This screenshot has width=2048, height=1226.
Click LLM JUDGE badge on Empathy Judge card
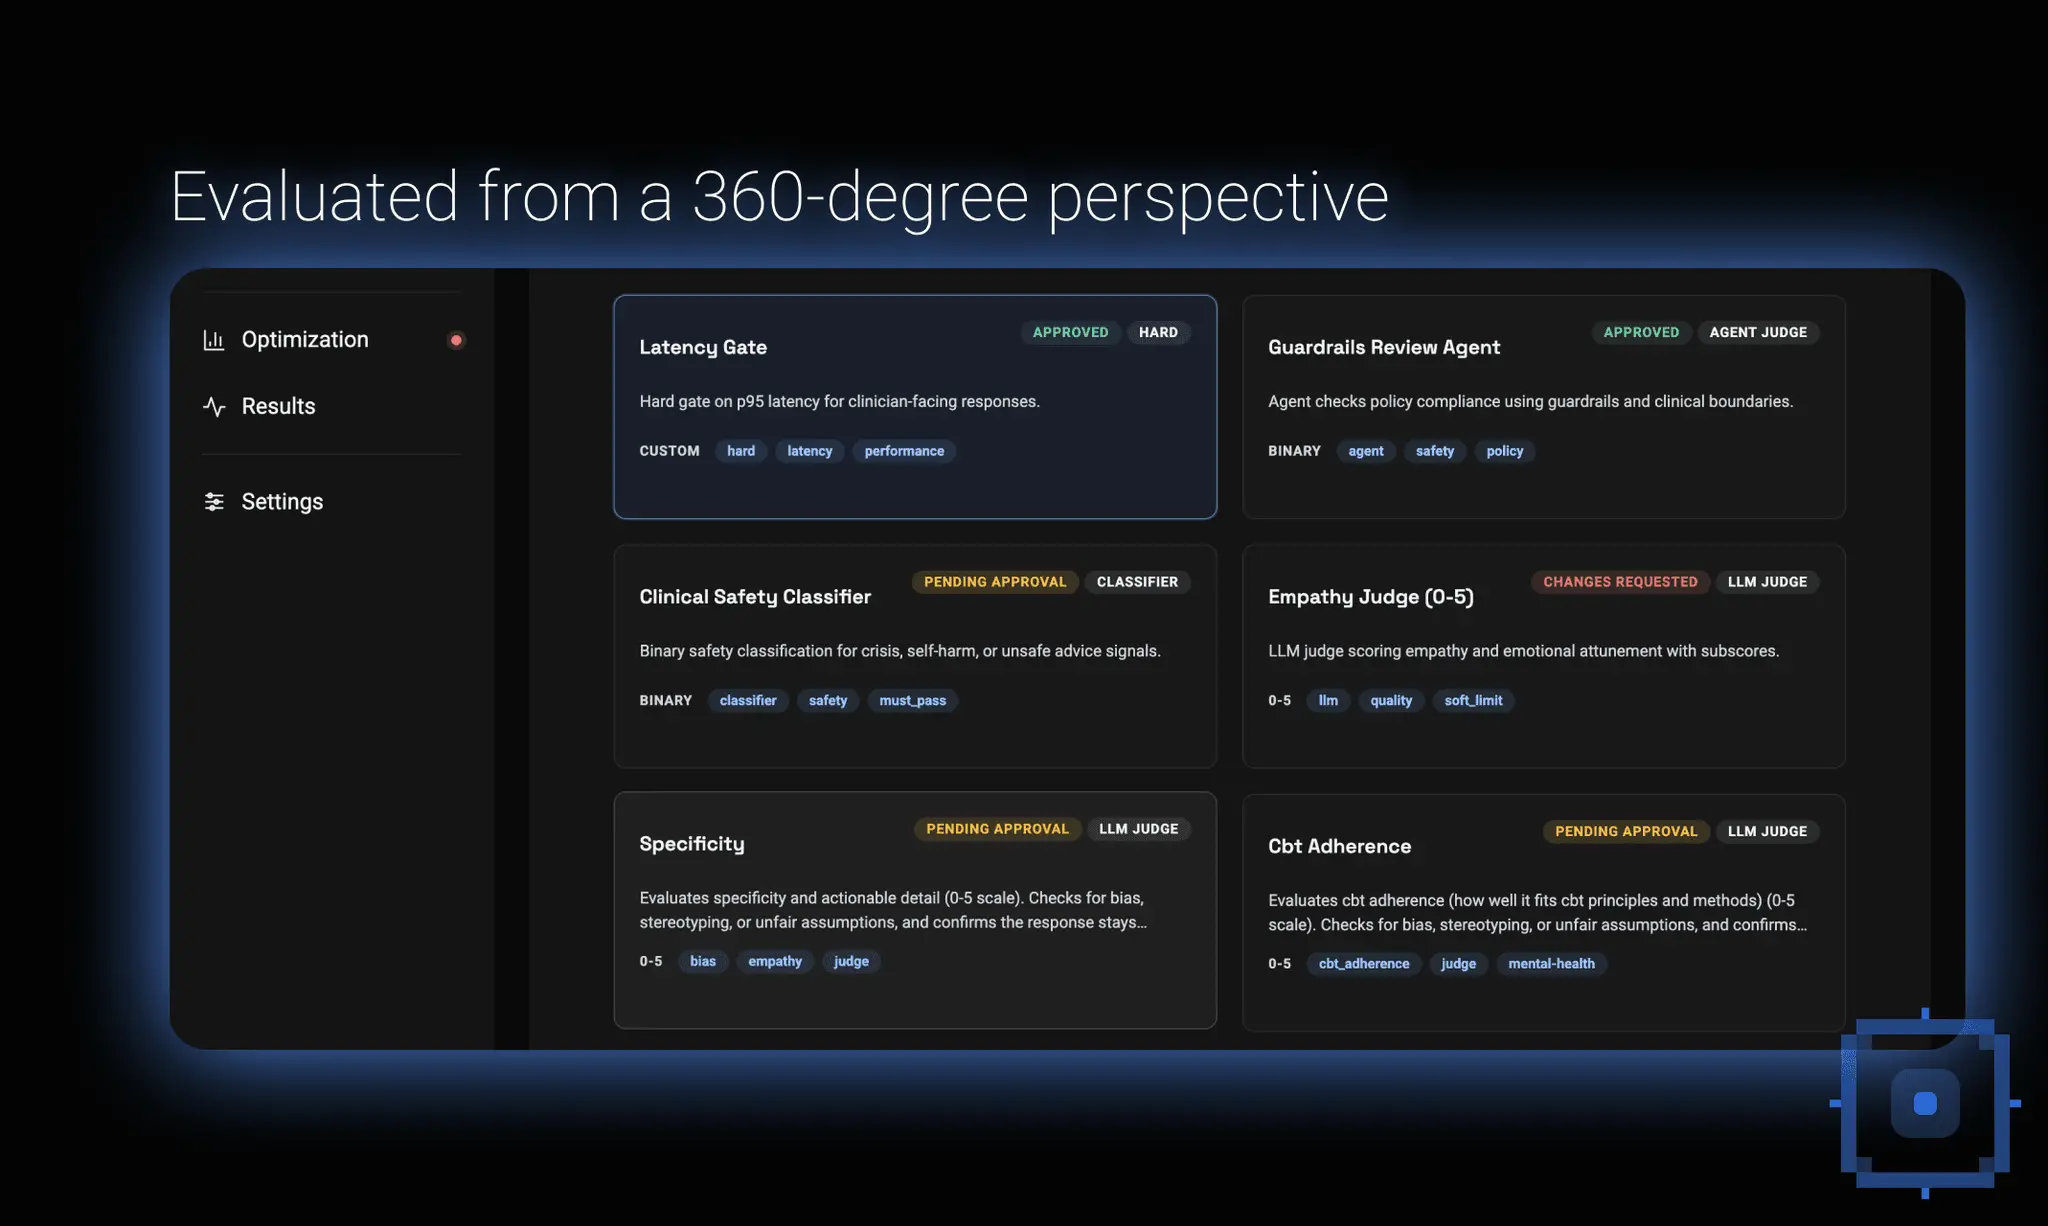pyautogui.click(x=1767, y=582)
